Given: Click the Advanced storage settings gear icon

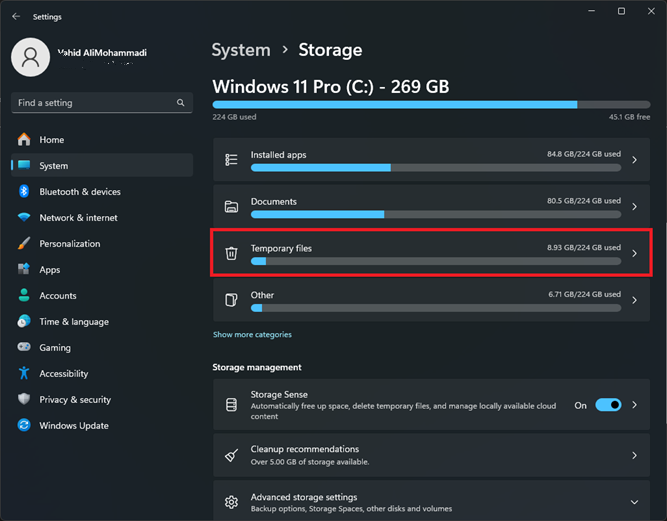Looking at the screenshot, I should point(231,502).
